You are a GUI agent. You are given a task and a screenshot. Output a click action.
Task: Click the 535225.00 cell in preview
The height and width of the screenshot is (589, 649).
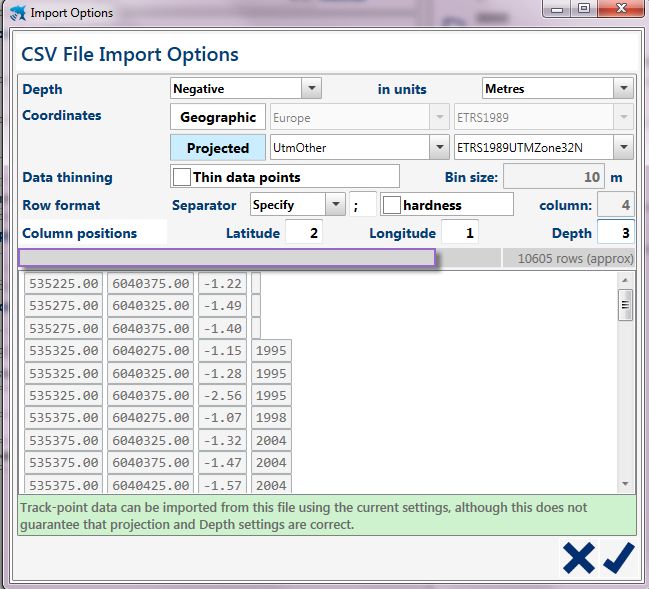64,283
